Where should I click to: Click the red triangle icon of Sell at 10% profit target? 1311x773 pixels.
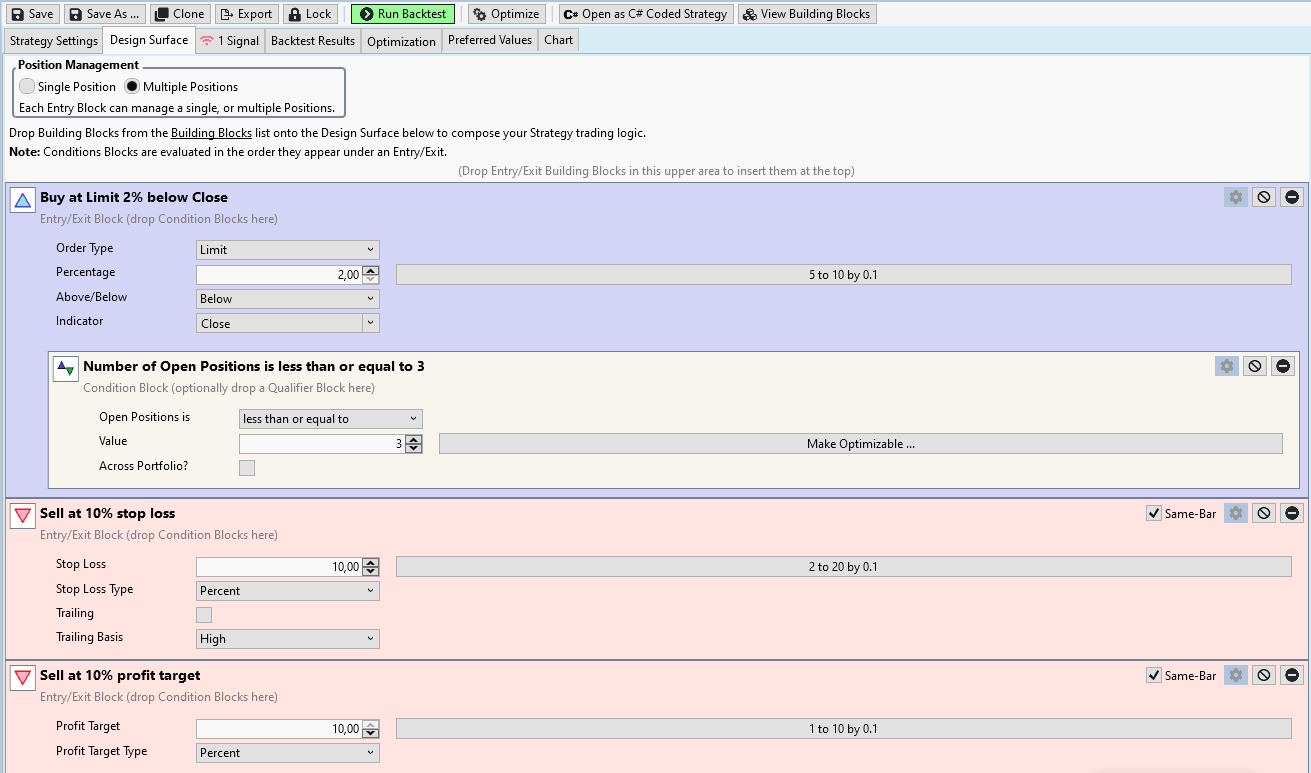pyautogui.click(x=23, y=678)
